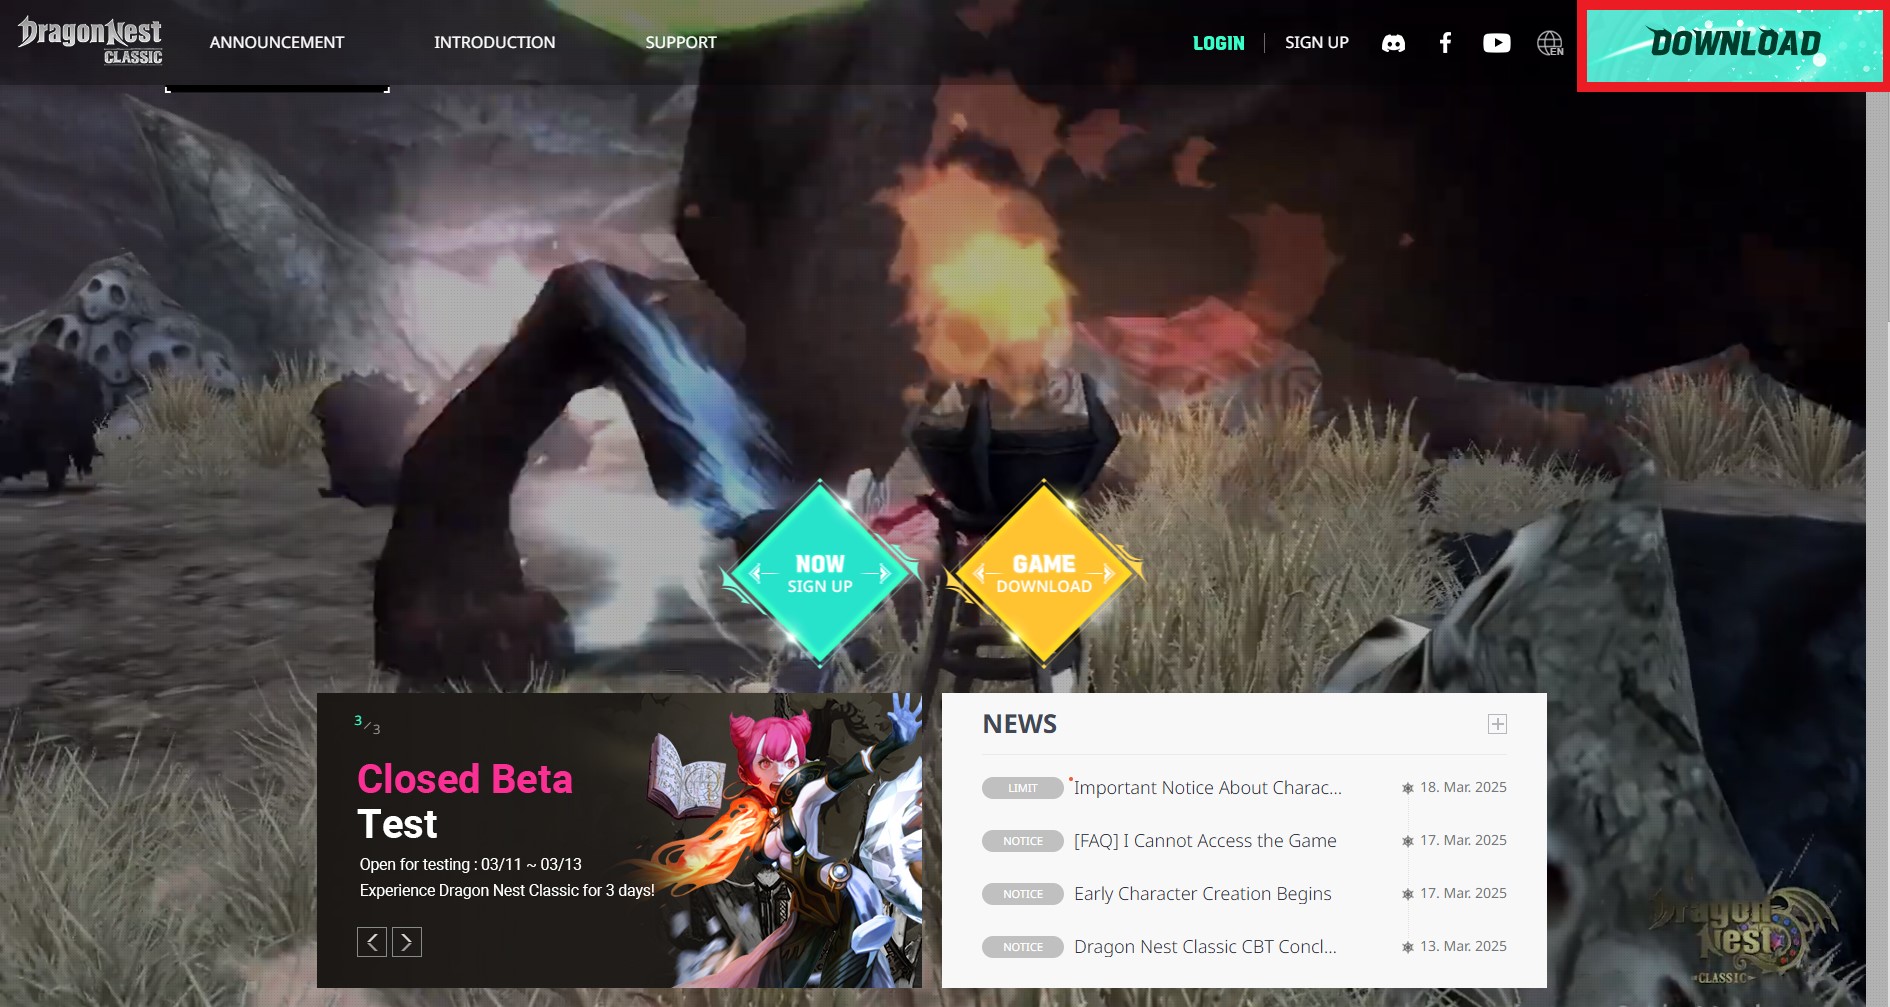Click the Login link

click(1218, 43)
